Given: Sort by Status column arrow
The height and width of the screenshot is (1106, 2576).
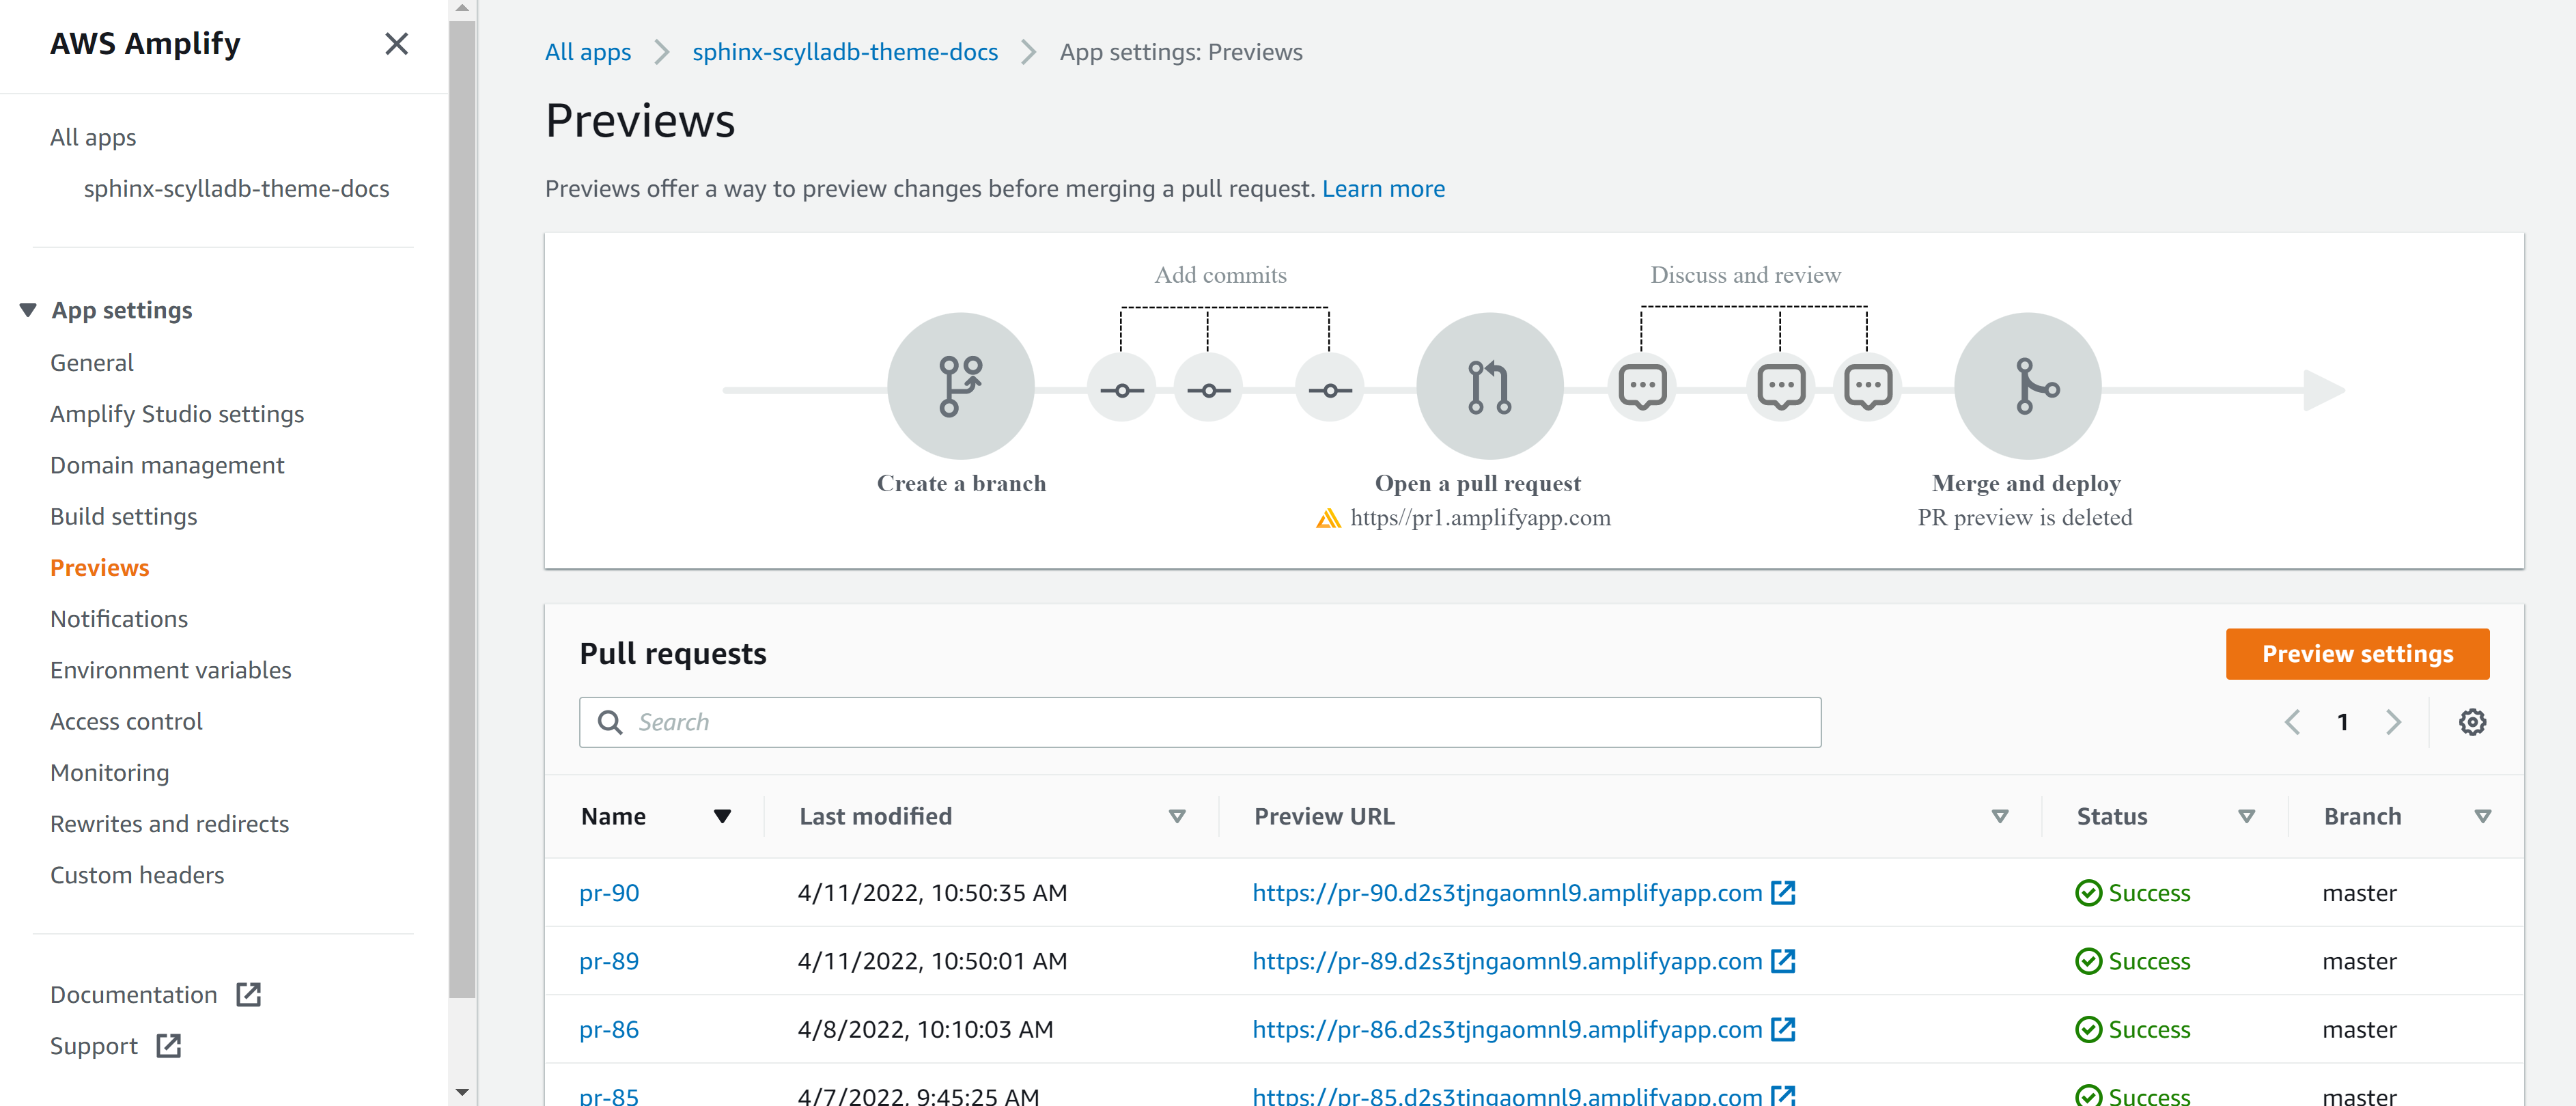Looking at the screenshot, I should pos(2246,816).
